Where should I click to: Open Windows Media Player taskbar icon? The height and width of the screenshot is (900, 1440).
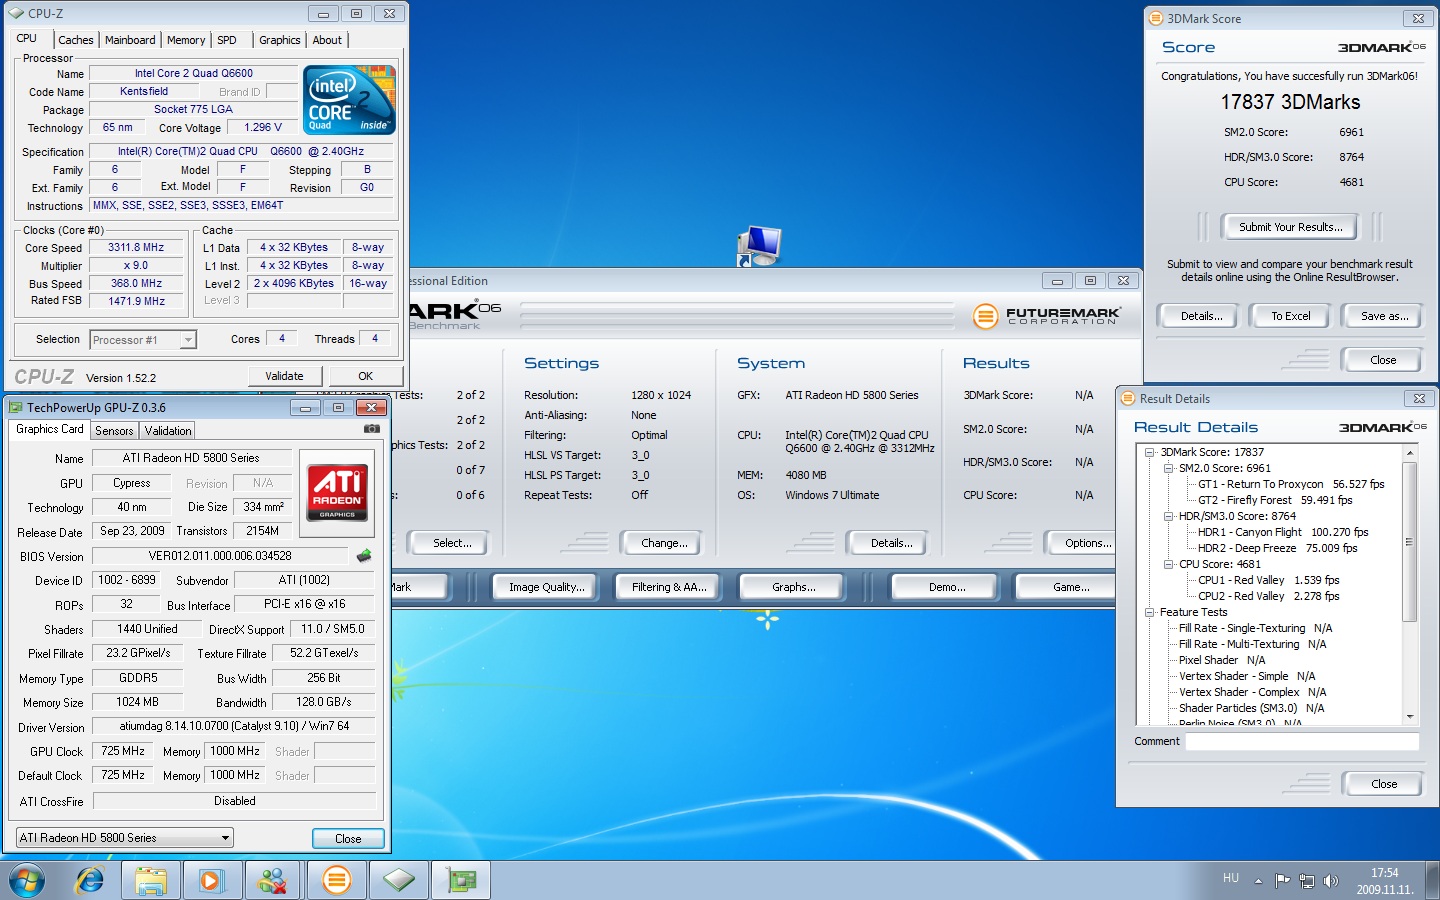coord(211,880)
